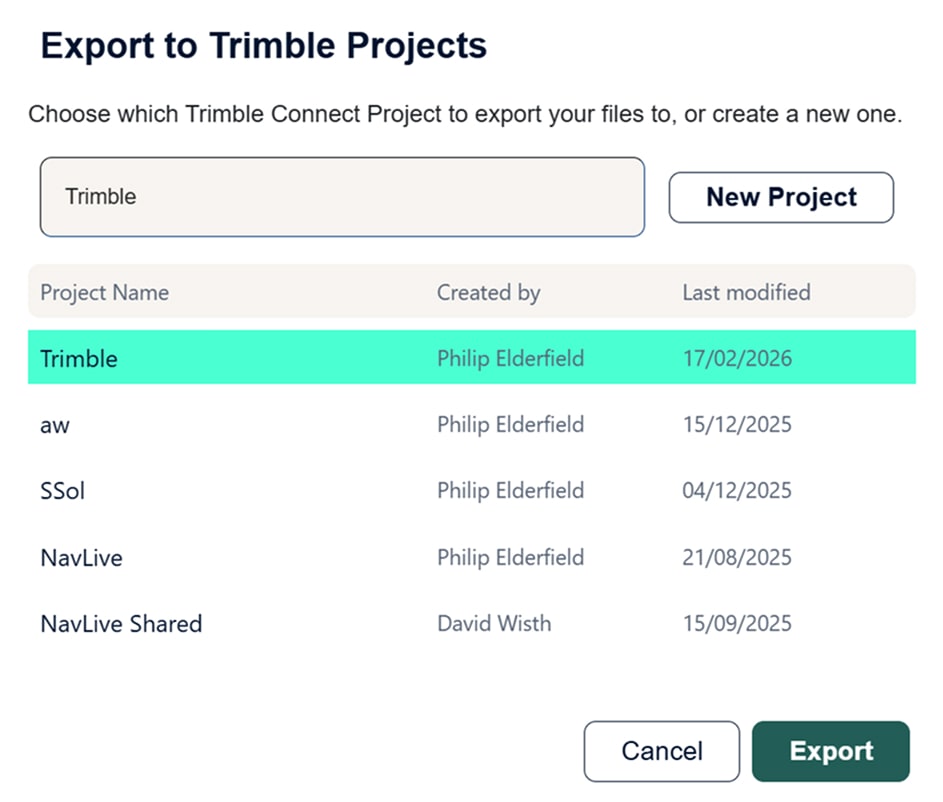The image size is (943, 802).
Task: Pick the NavLive project name
Action: tap(81, 557)
